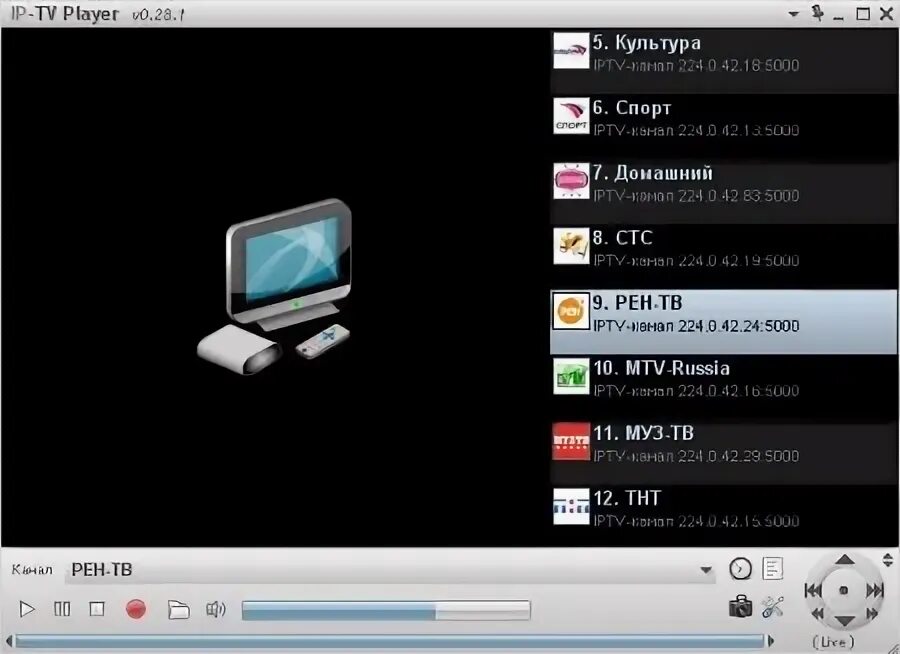The width and height of the screenshot is (900, 654).
Task: Click left arrow of timeline bar
Action: pos(9,641)
